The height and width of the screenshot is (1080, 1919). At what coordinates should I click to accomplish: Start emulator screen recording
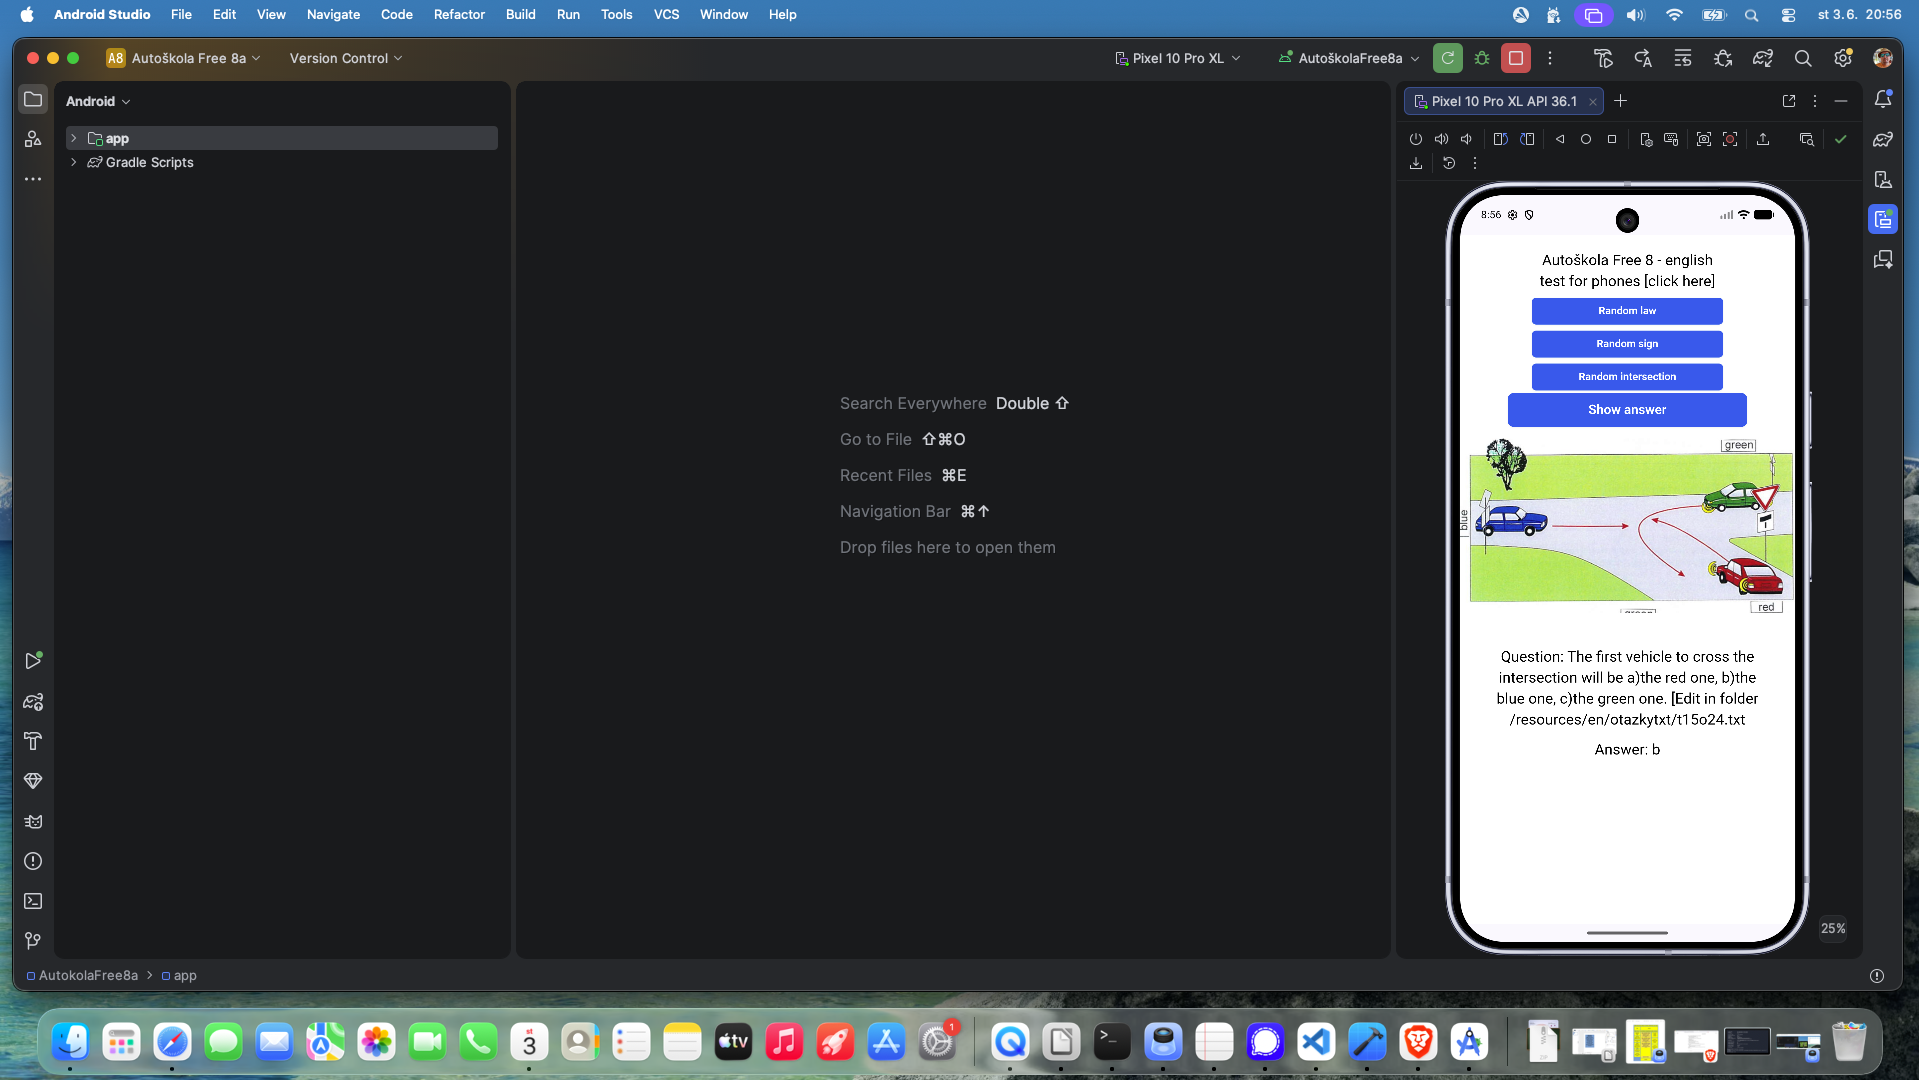tap(1730, 139)
